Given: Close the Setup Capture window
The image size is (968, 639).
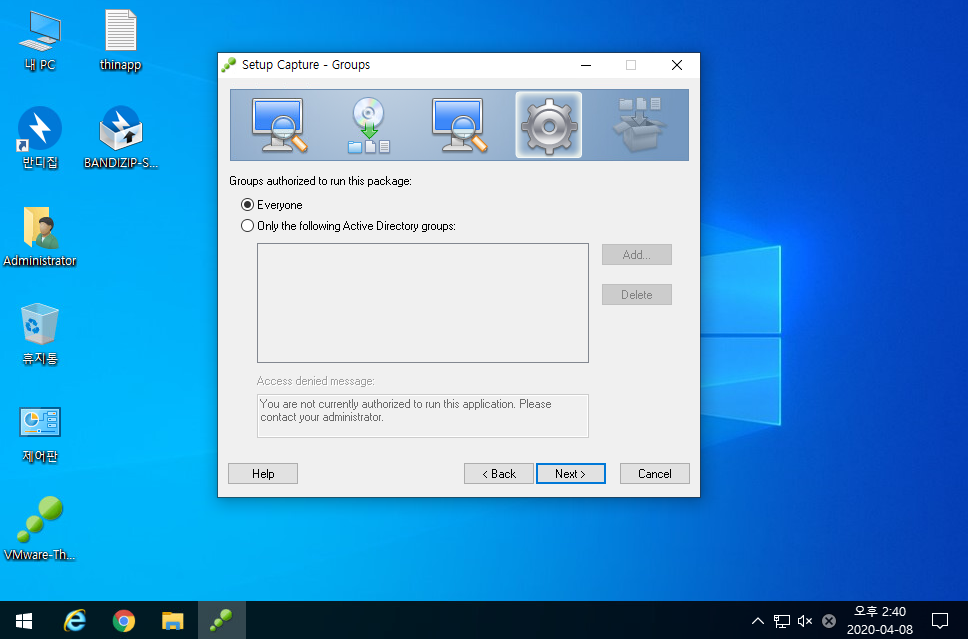Looking at the screenshot, I should tap(677, 65).
